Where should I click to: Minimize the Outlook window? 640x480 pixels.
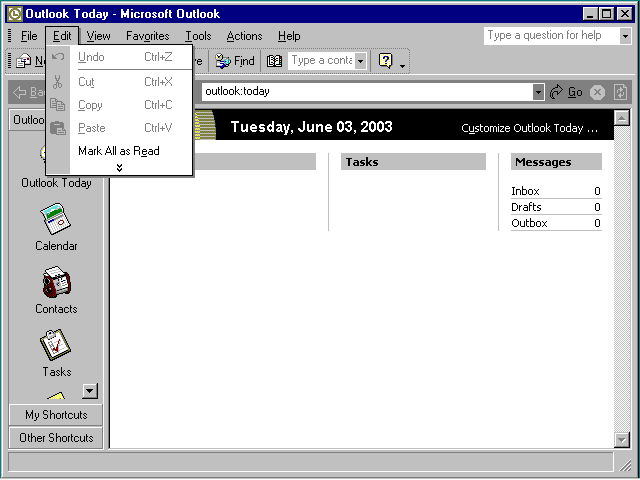tap(589, 14)
